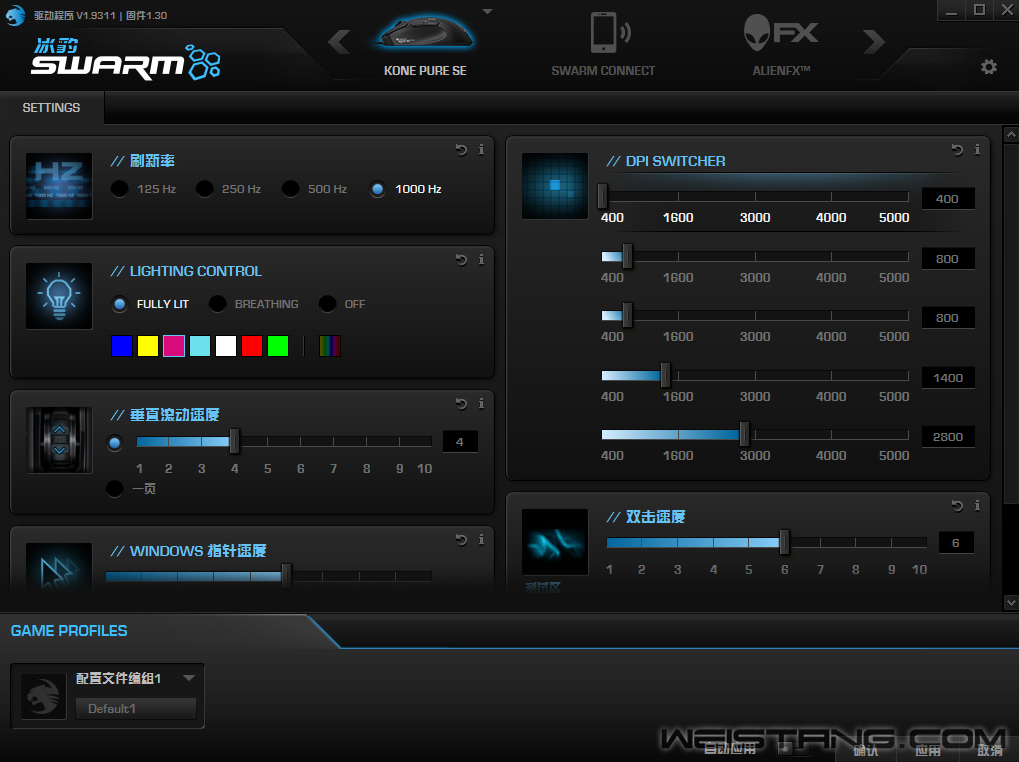Select 1000 Hz polling rate
Screen dimensions: 1019x762
pyautogui.click(x=378, y=189)
